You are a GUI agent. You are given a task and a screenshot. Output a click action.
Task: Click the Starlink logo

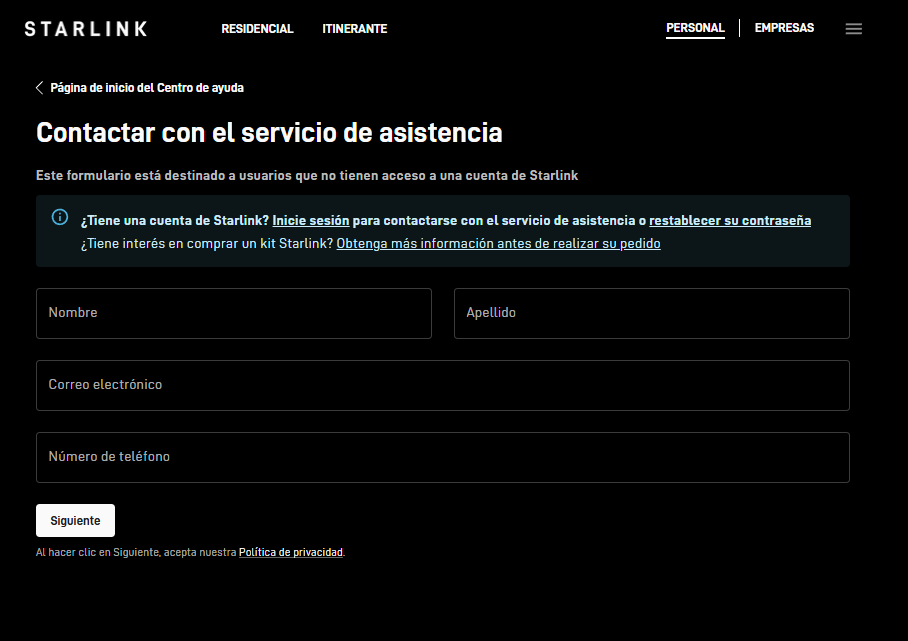[x=85, y=28]
